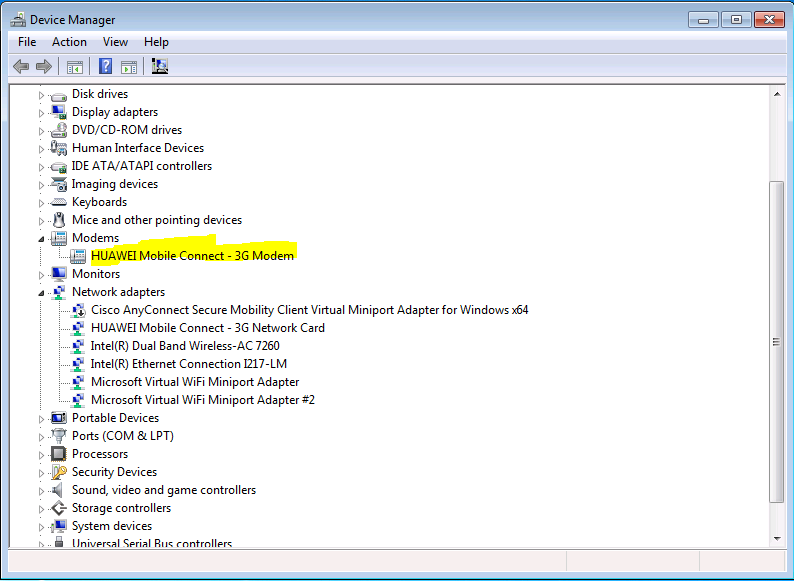Click the Action Pane toolbar icon
794x581 pixels.
(129, 66)
